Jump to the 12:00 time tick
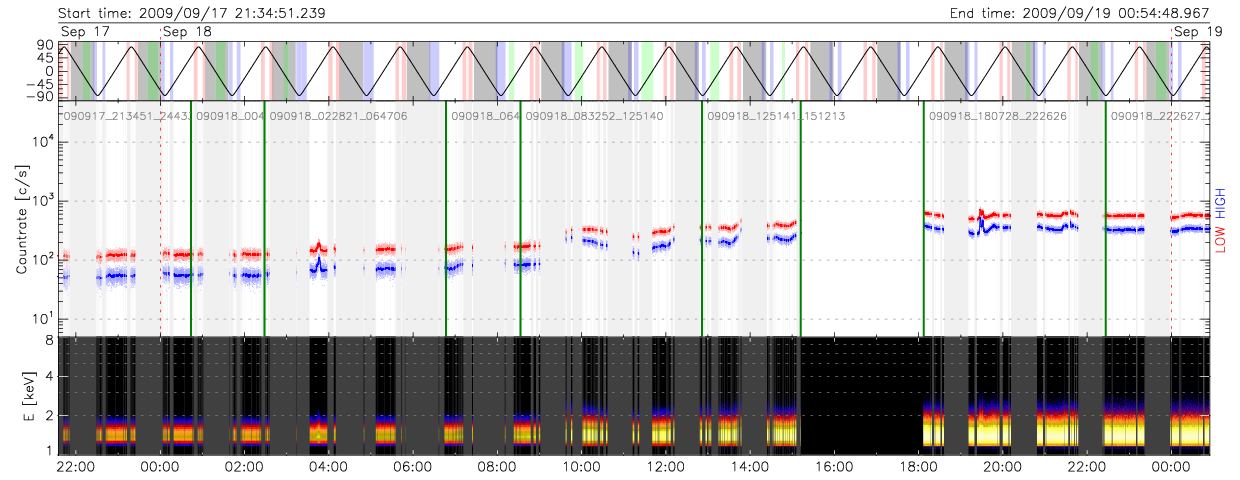The height and width of the screenshot is (480, 1240). tap(666, 466)
